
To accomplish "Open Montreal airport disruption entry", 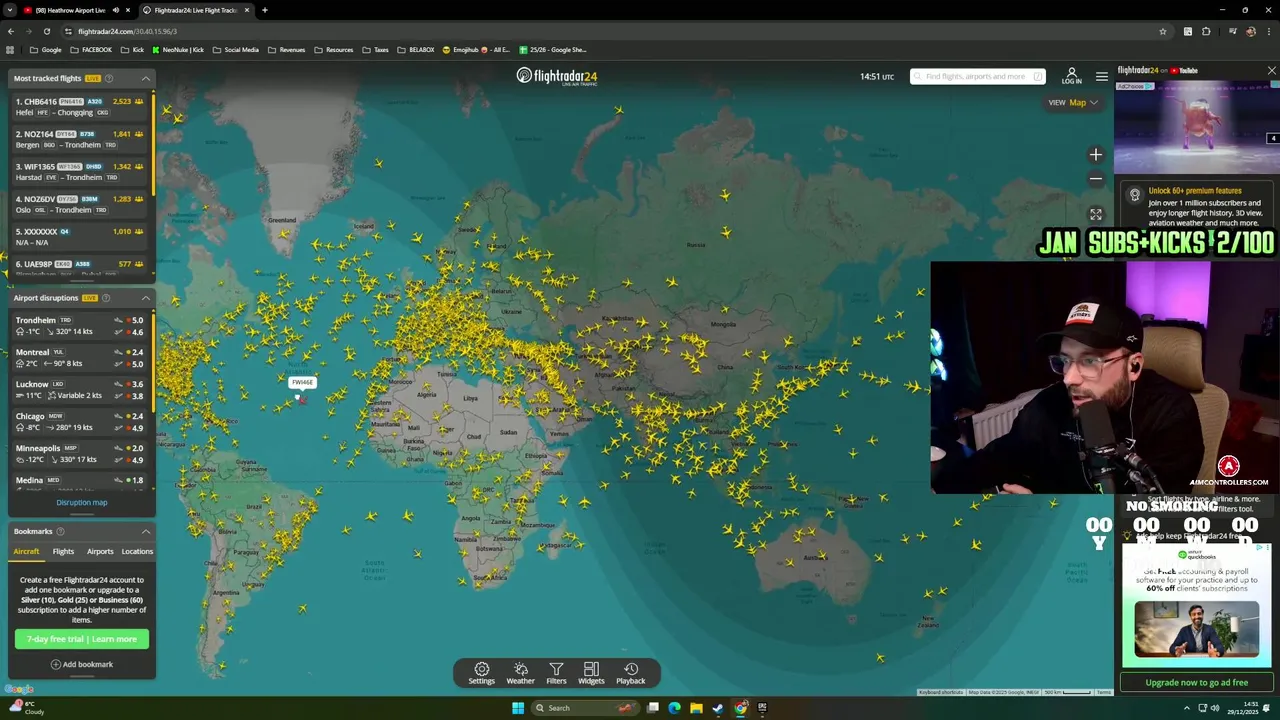I will 79,358.
